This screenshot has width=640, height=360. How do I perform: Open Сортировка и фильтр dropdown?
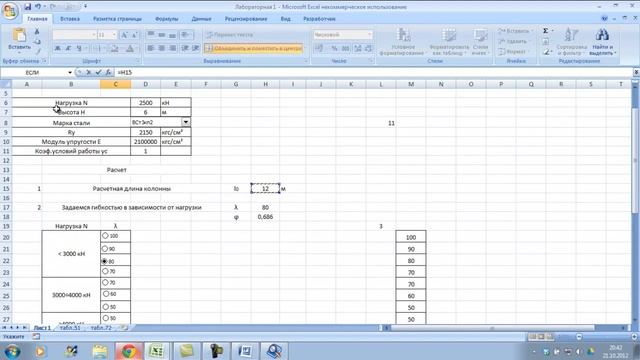tap(571, 42)
